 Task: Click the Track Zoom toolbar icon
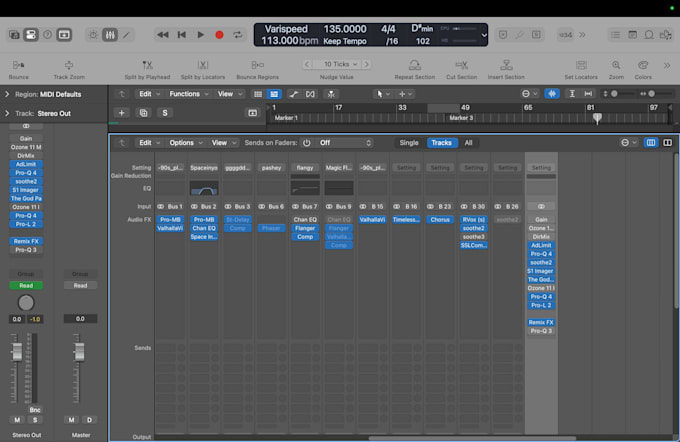coord(69,65)
